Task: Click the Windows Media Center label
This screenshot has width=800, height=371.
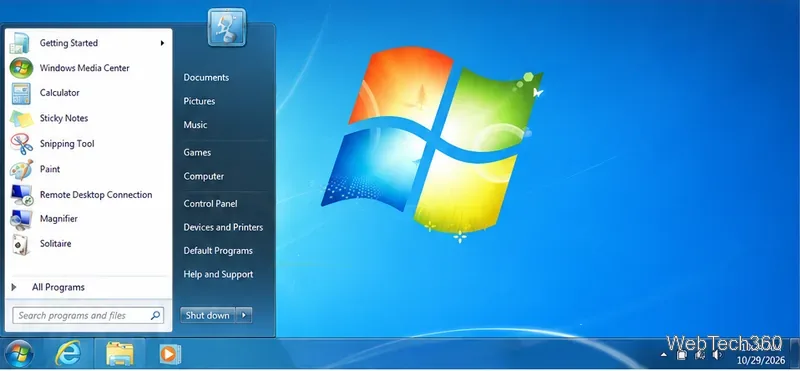Action: [x=85, y=68]
